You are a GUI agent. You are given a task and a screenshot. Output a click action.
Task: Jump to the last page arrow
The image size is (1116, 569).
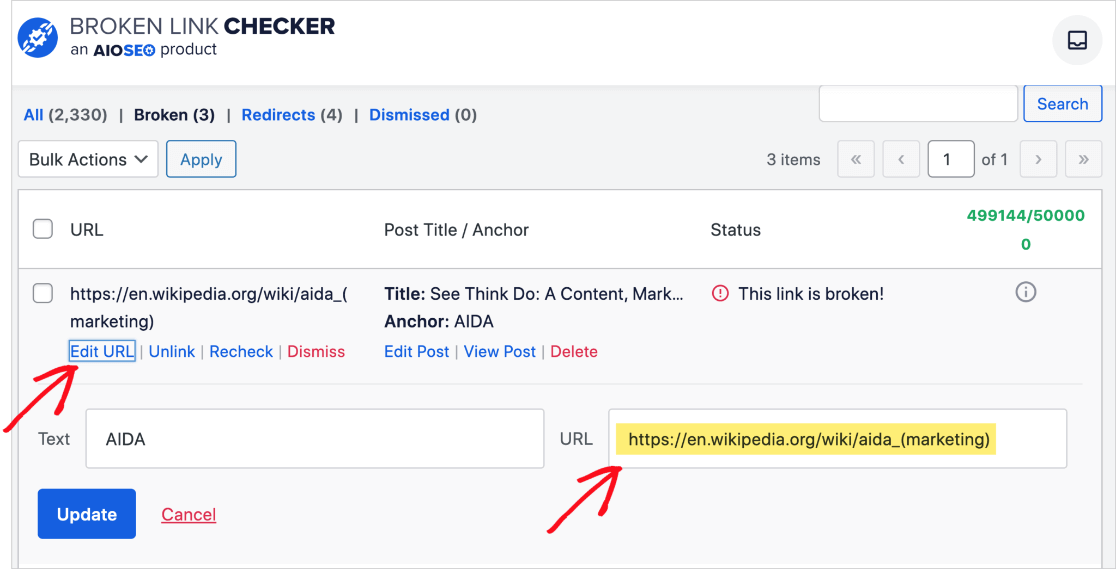coord(1083,159)
